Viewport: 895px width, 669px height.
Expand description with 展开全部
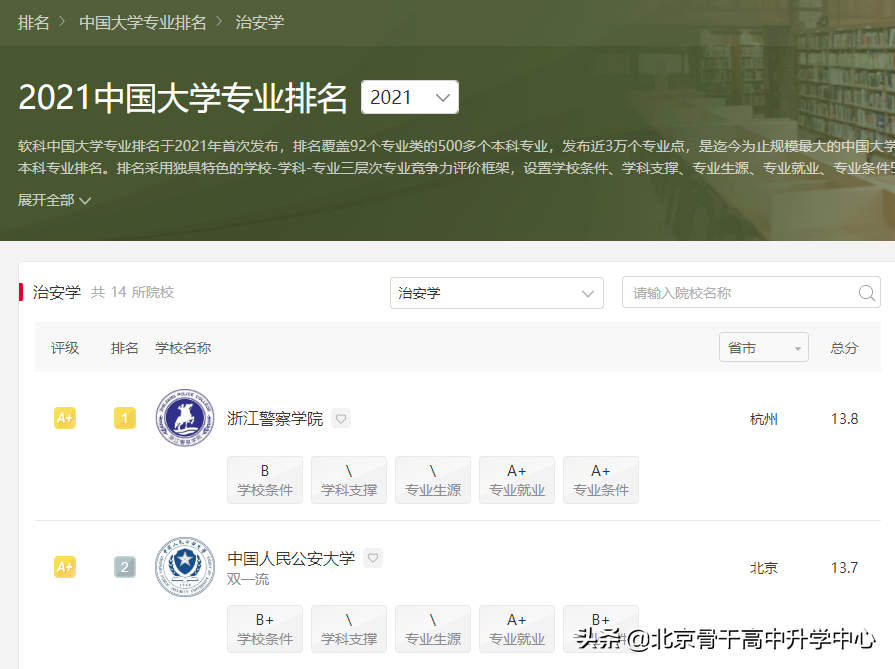[x=54, y=200]
